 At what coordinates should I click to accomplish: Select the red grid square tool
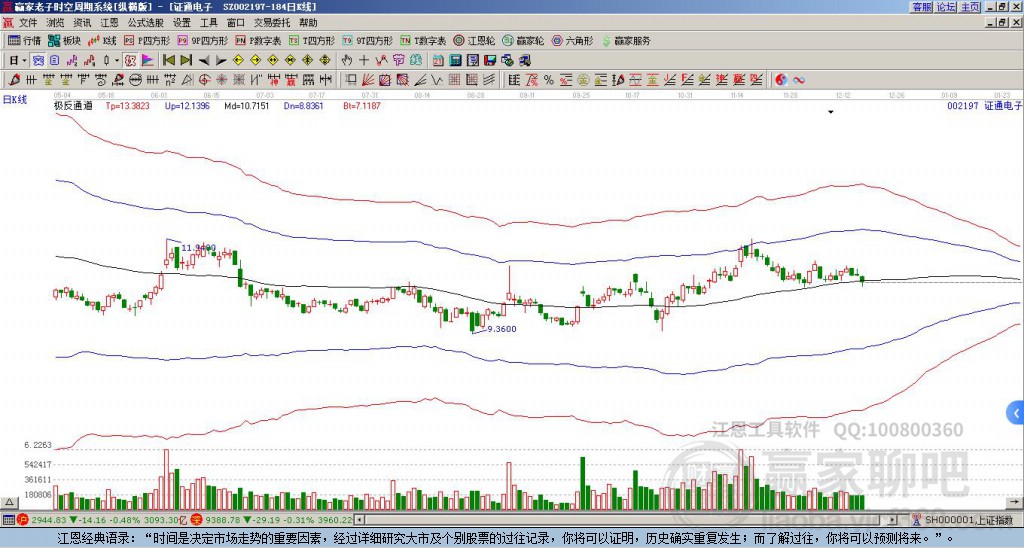[x=454, y=80]
